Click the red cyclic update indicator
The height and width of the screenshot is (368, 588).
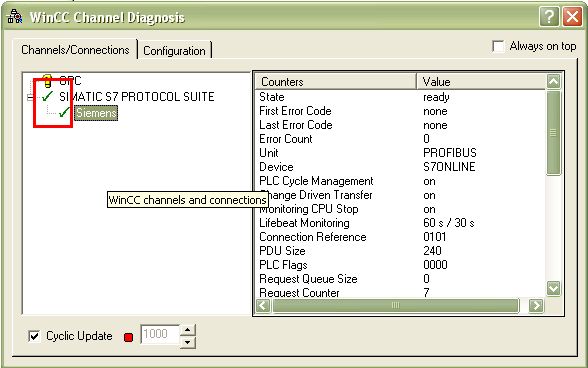tap(129, 337)
